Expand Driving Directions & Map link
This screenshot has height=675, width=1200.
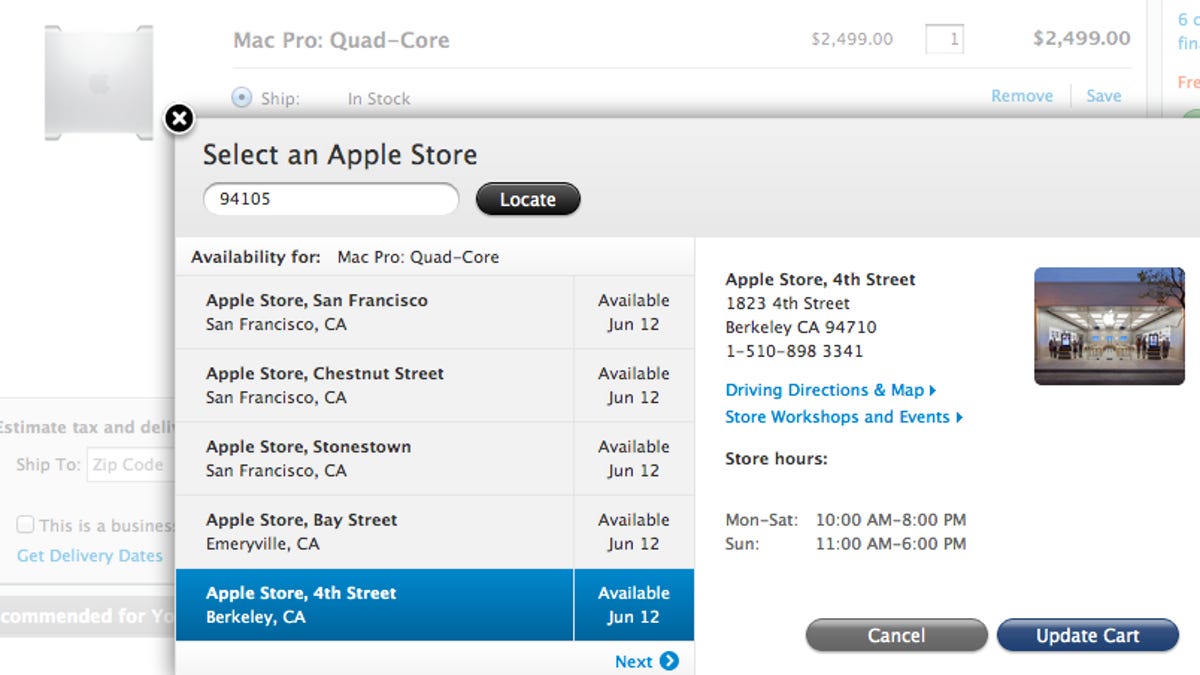point(829,390)
